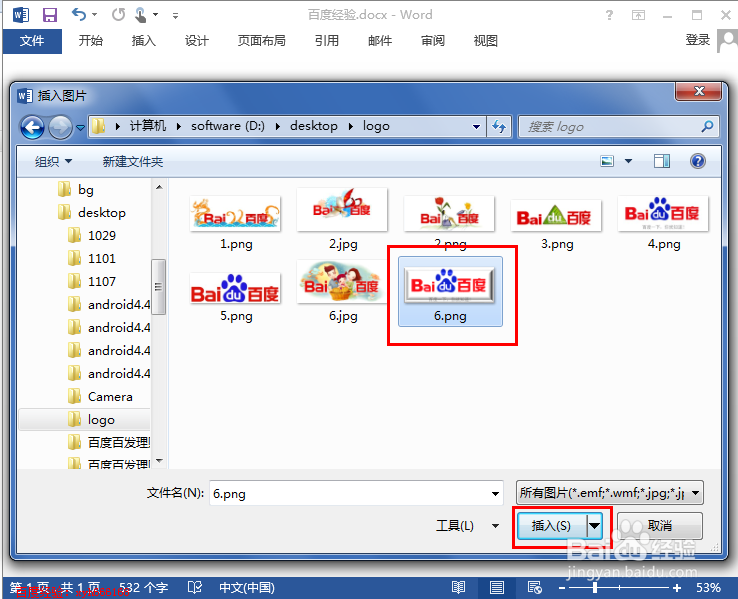Click the zoom in plus button
Image resolution: width=738 pixels, height=599 pixels.
[677, 588]
